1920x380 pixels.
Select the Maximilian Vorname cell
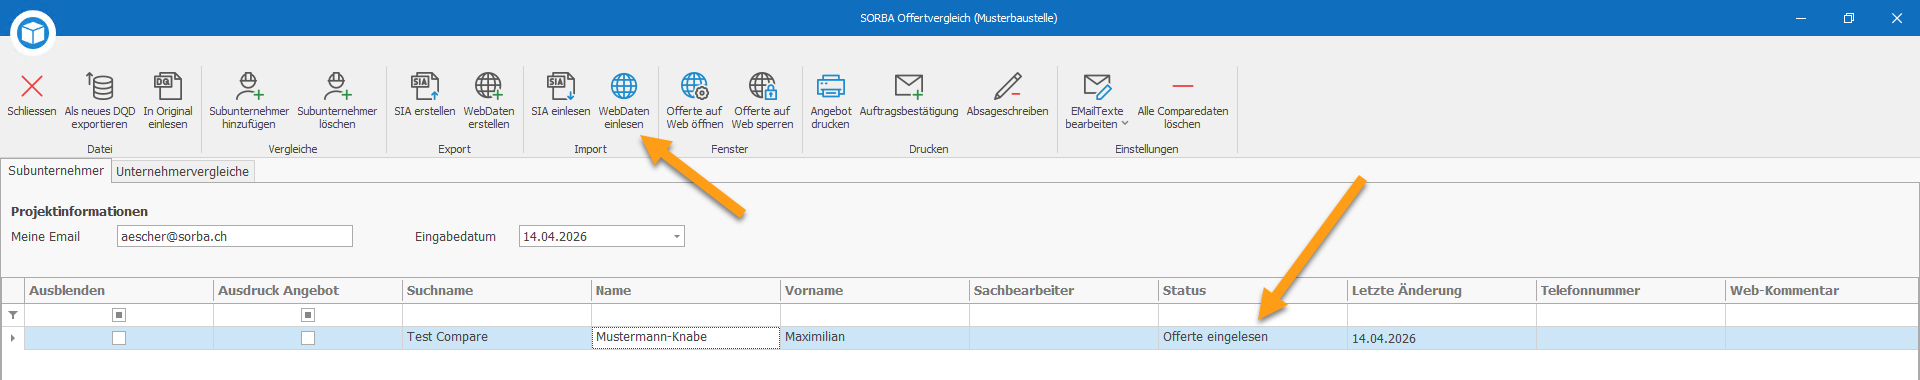875,338
